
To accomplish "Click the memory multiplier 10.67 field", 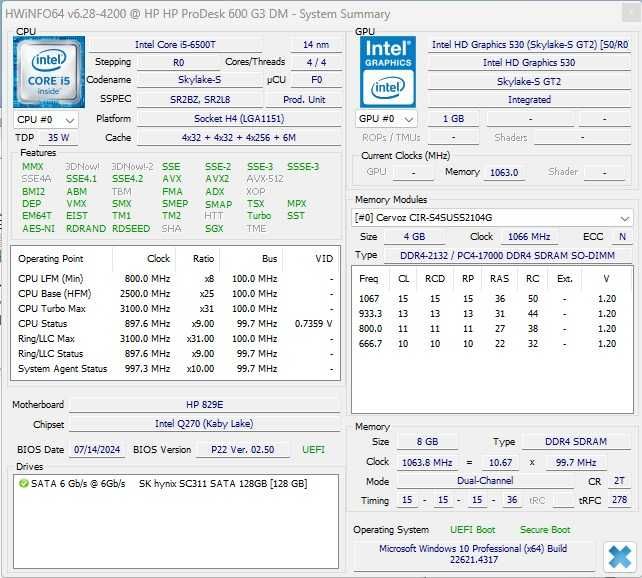I will click(500, 463).
